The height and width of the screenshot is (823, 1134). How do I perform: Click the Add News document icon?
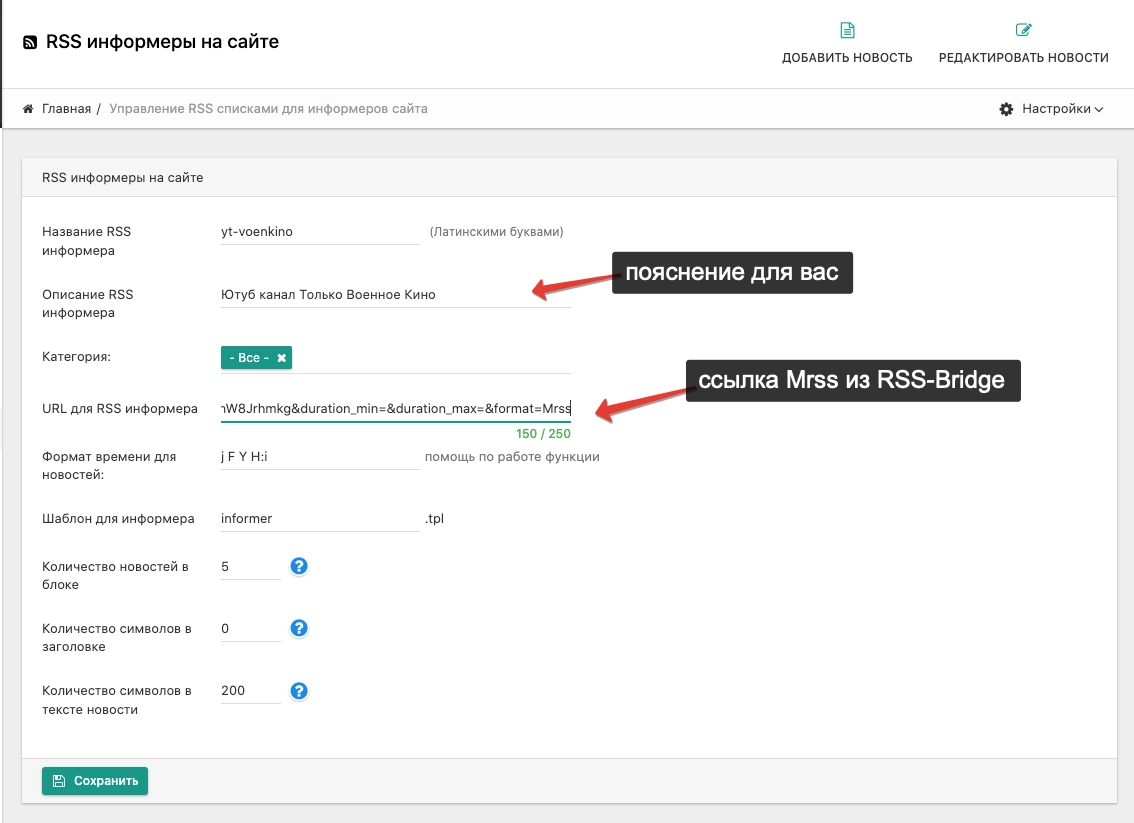point(847,30)
